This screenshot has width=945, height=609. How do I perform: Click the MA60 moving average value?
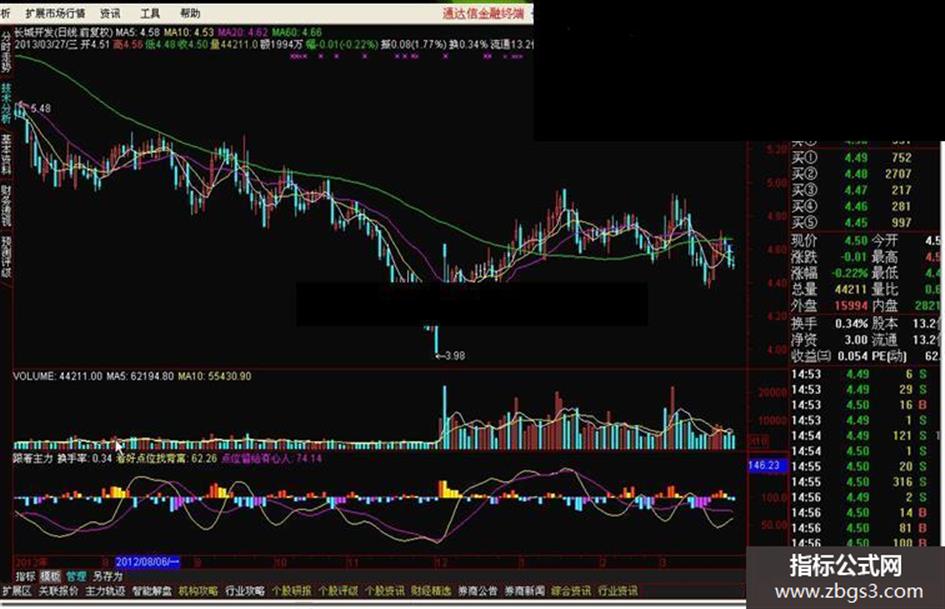[x=297, y=32]
